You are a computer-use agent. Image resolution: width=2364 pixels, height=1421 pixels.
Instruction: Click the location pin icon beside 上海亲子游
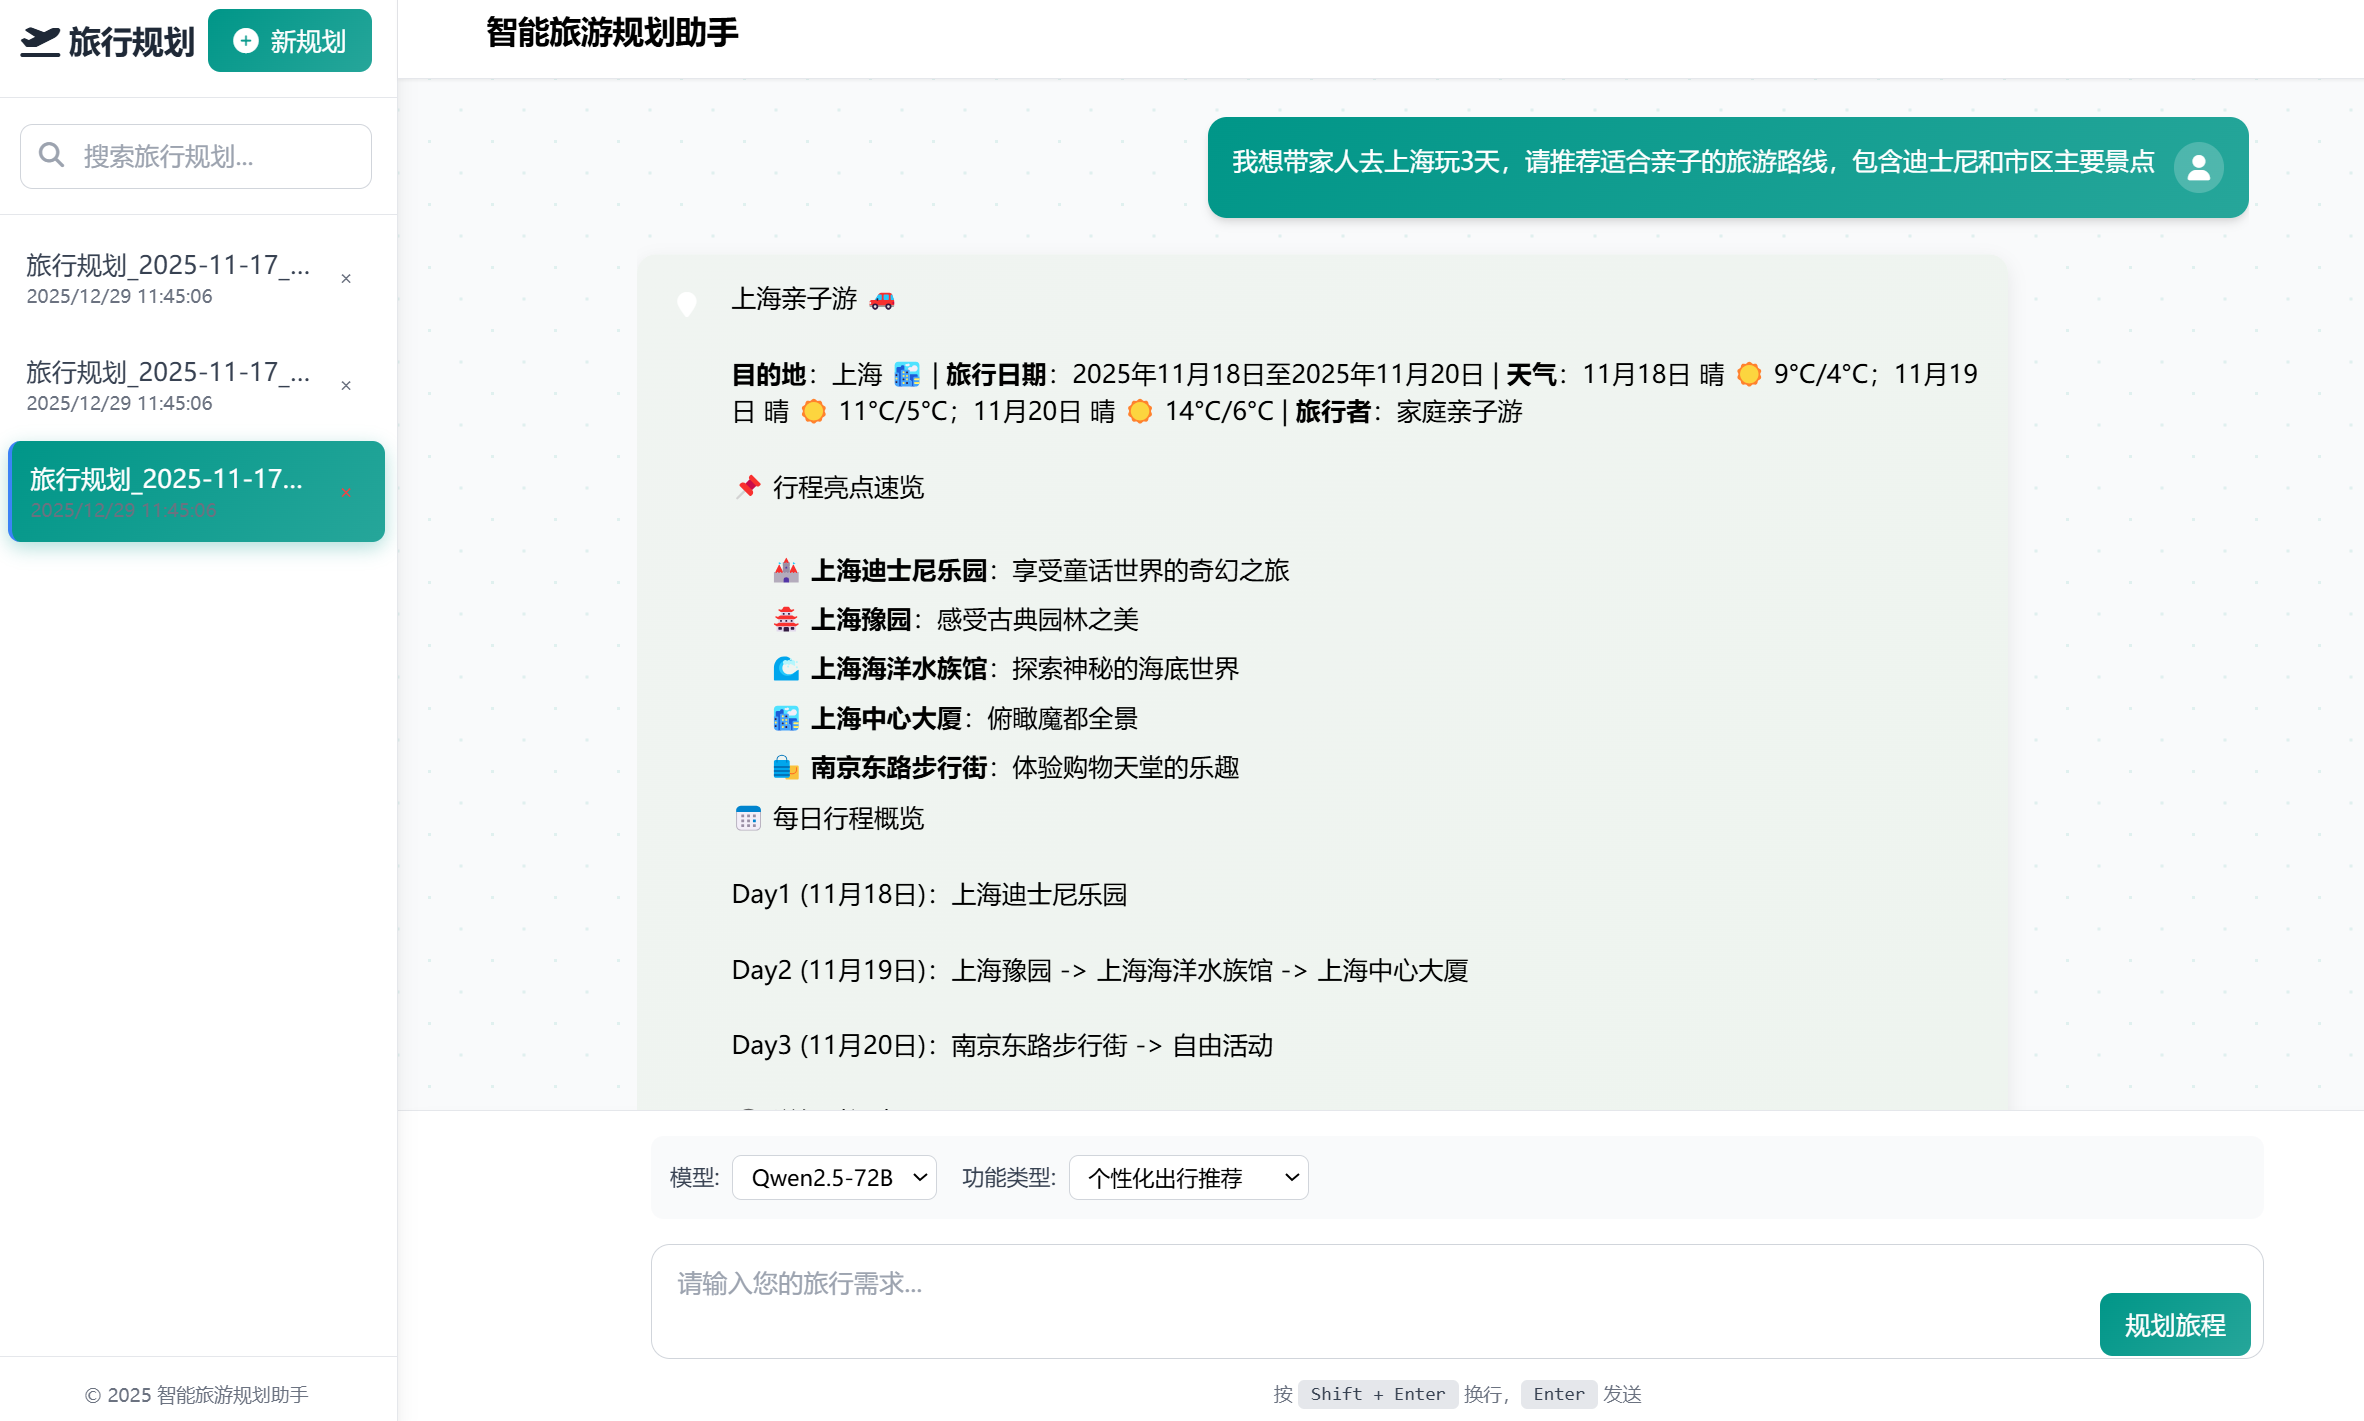[x=685, y=303]
